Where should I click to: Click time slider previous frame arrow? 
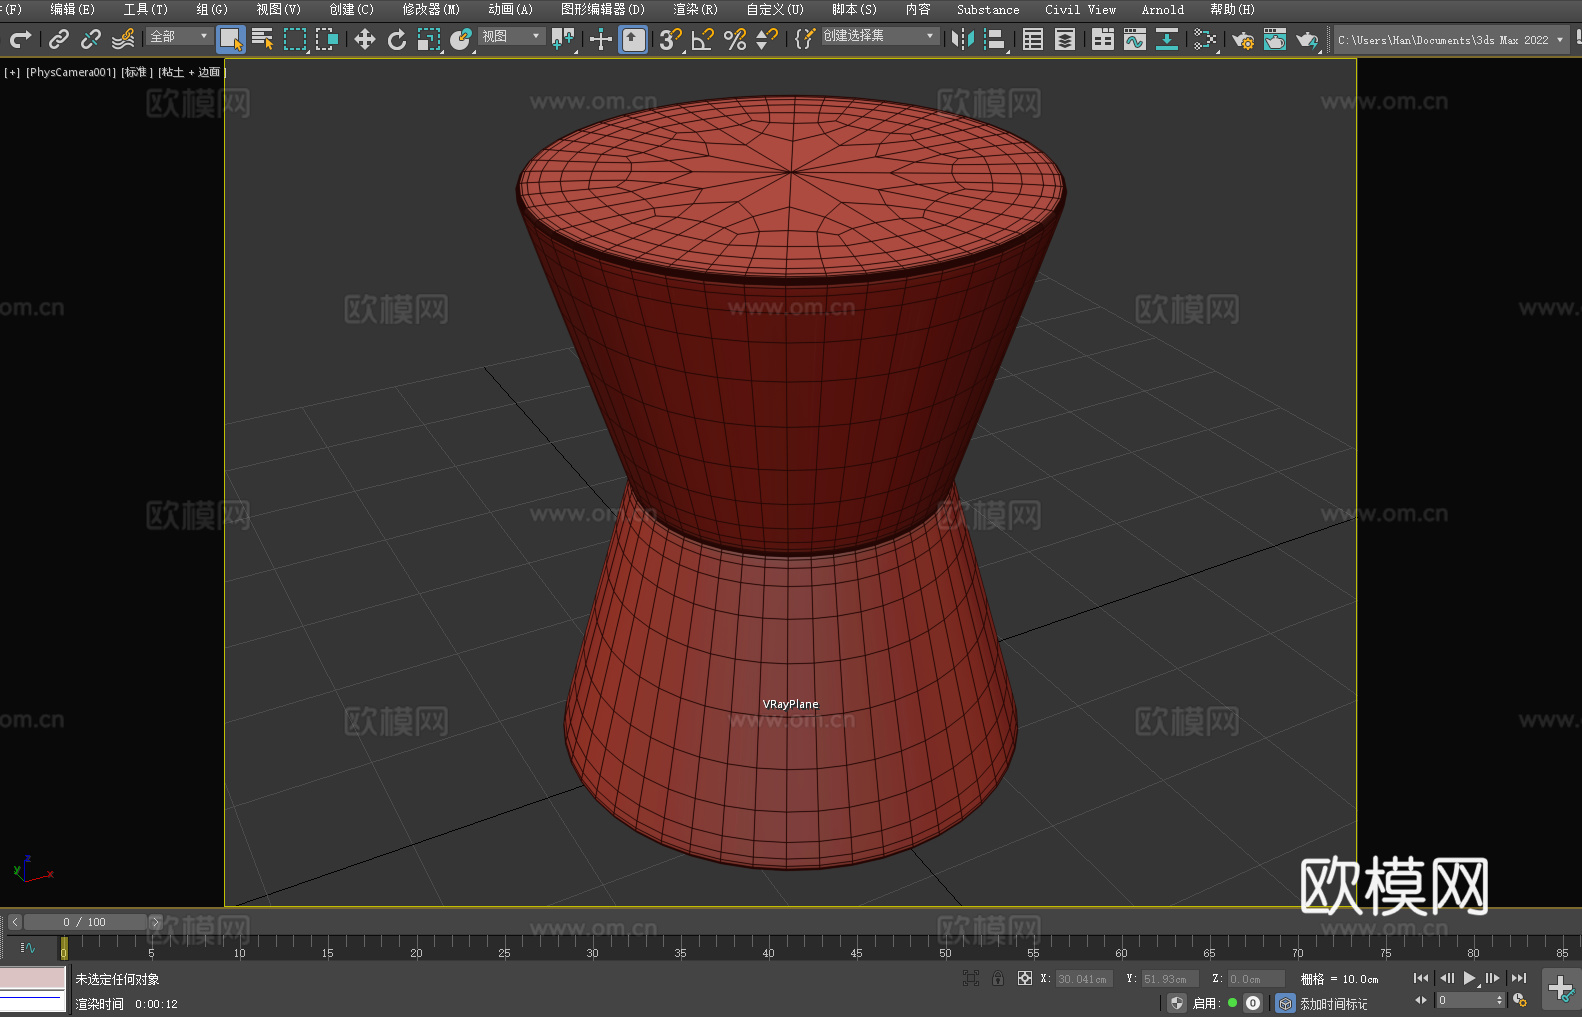click(15, 922)
